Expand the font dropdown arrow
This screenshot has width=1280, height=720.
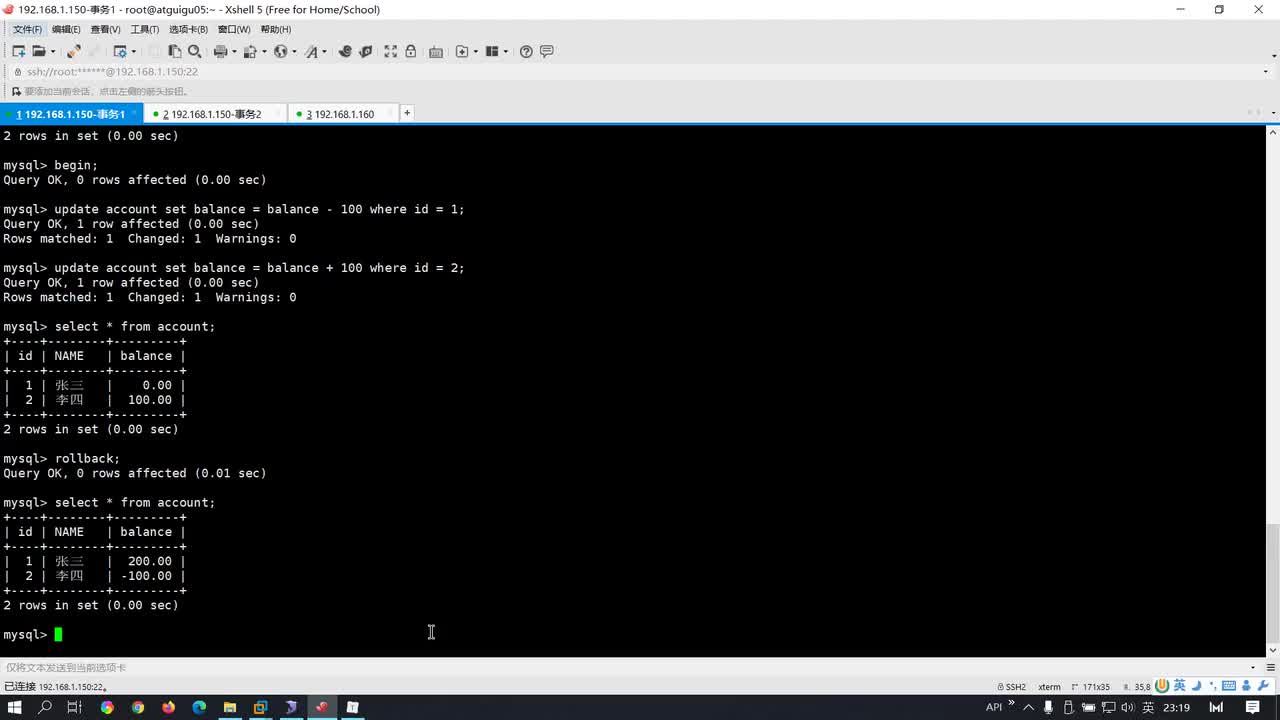324,52
